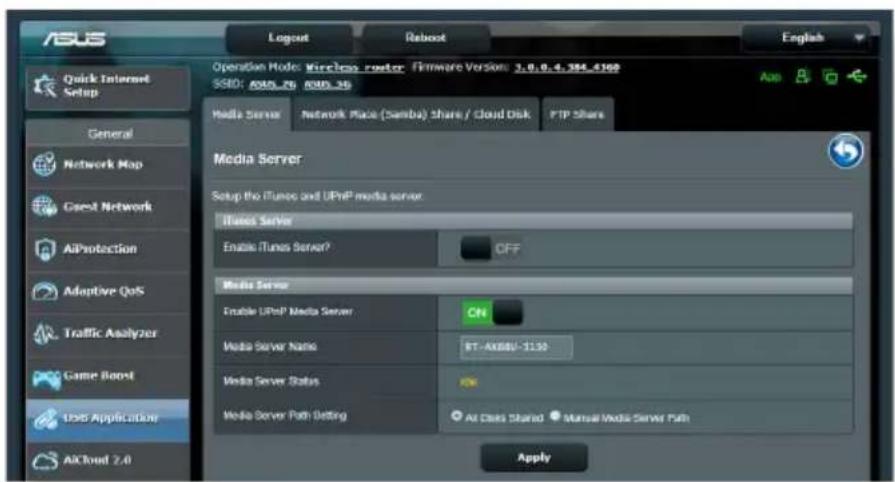895x482 pixels.
Task: Open AiCloud 2.0 in the sidebar
Action: pos(107,460)
